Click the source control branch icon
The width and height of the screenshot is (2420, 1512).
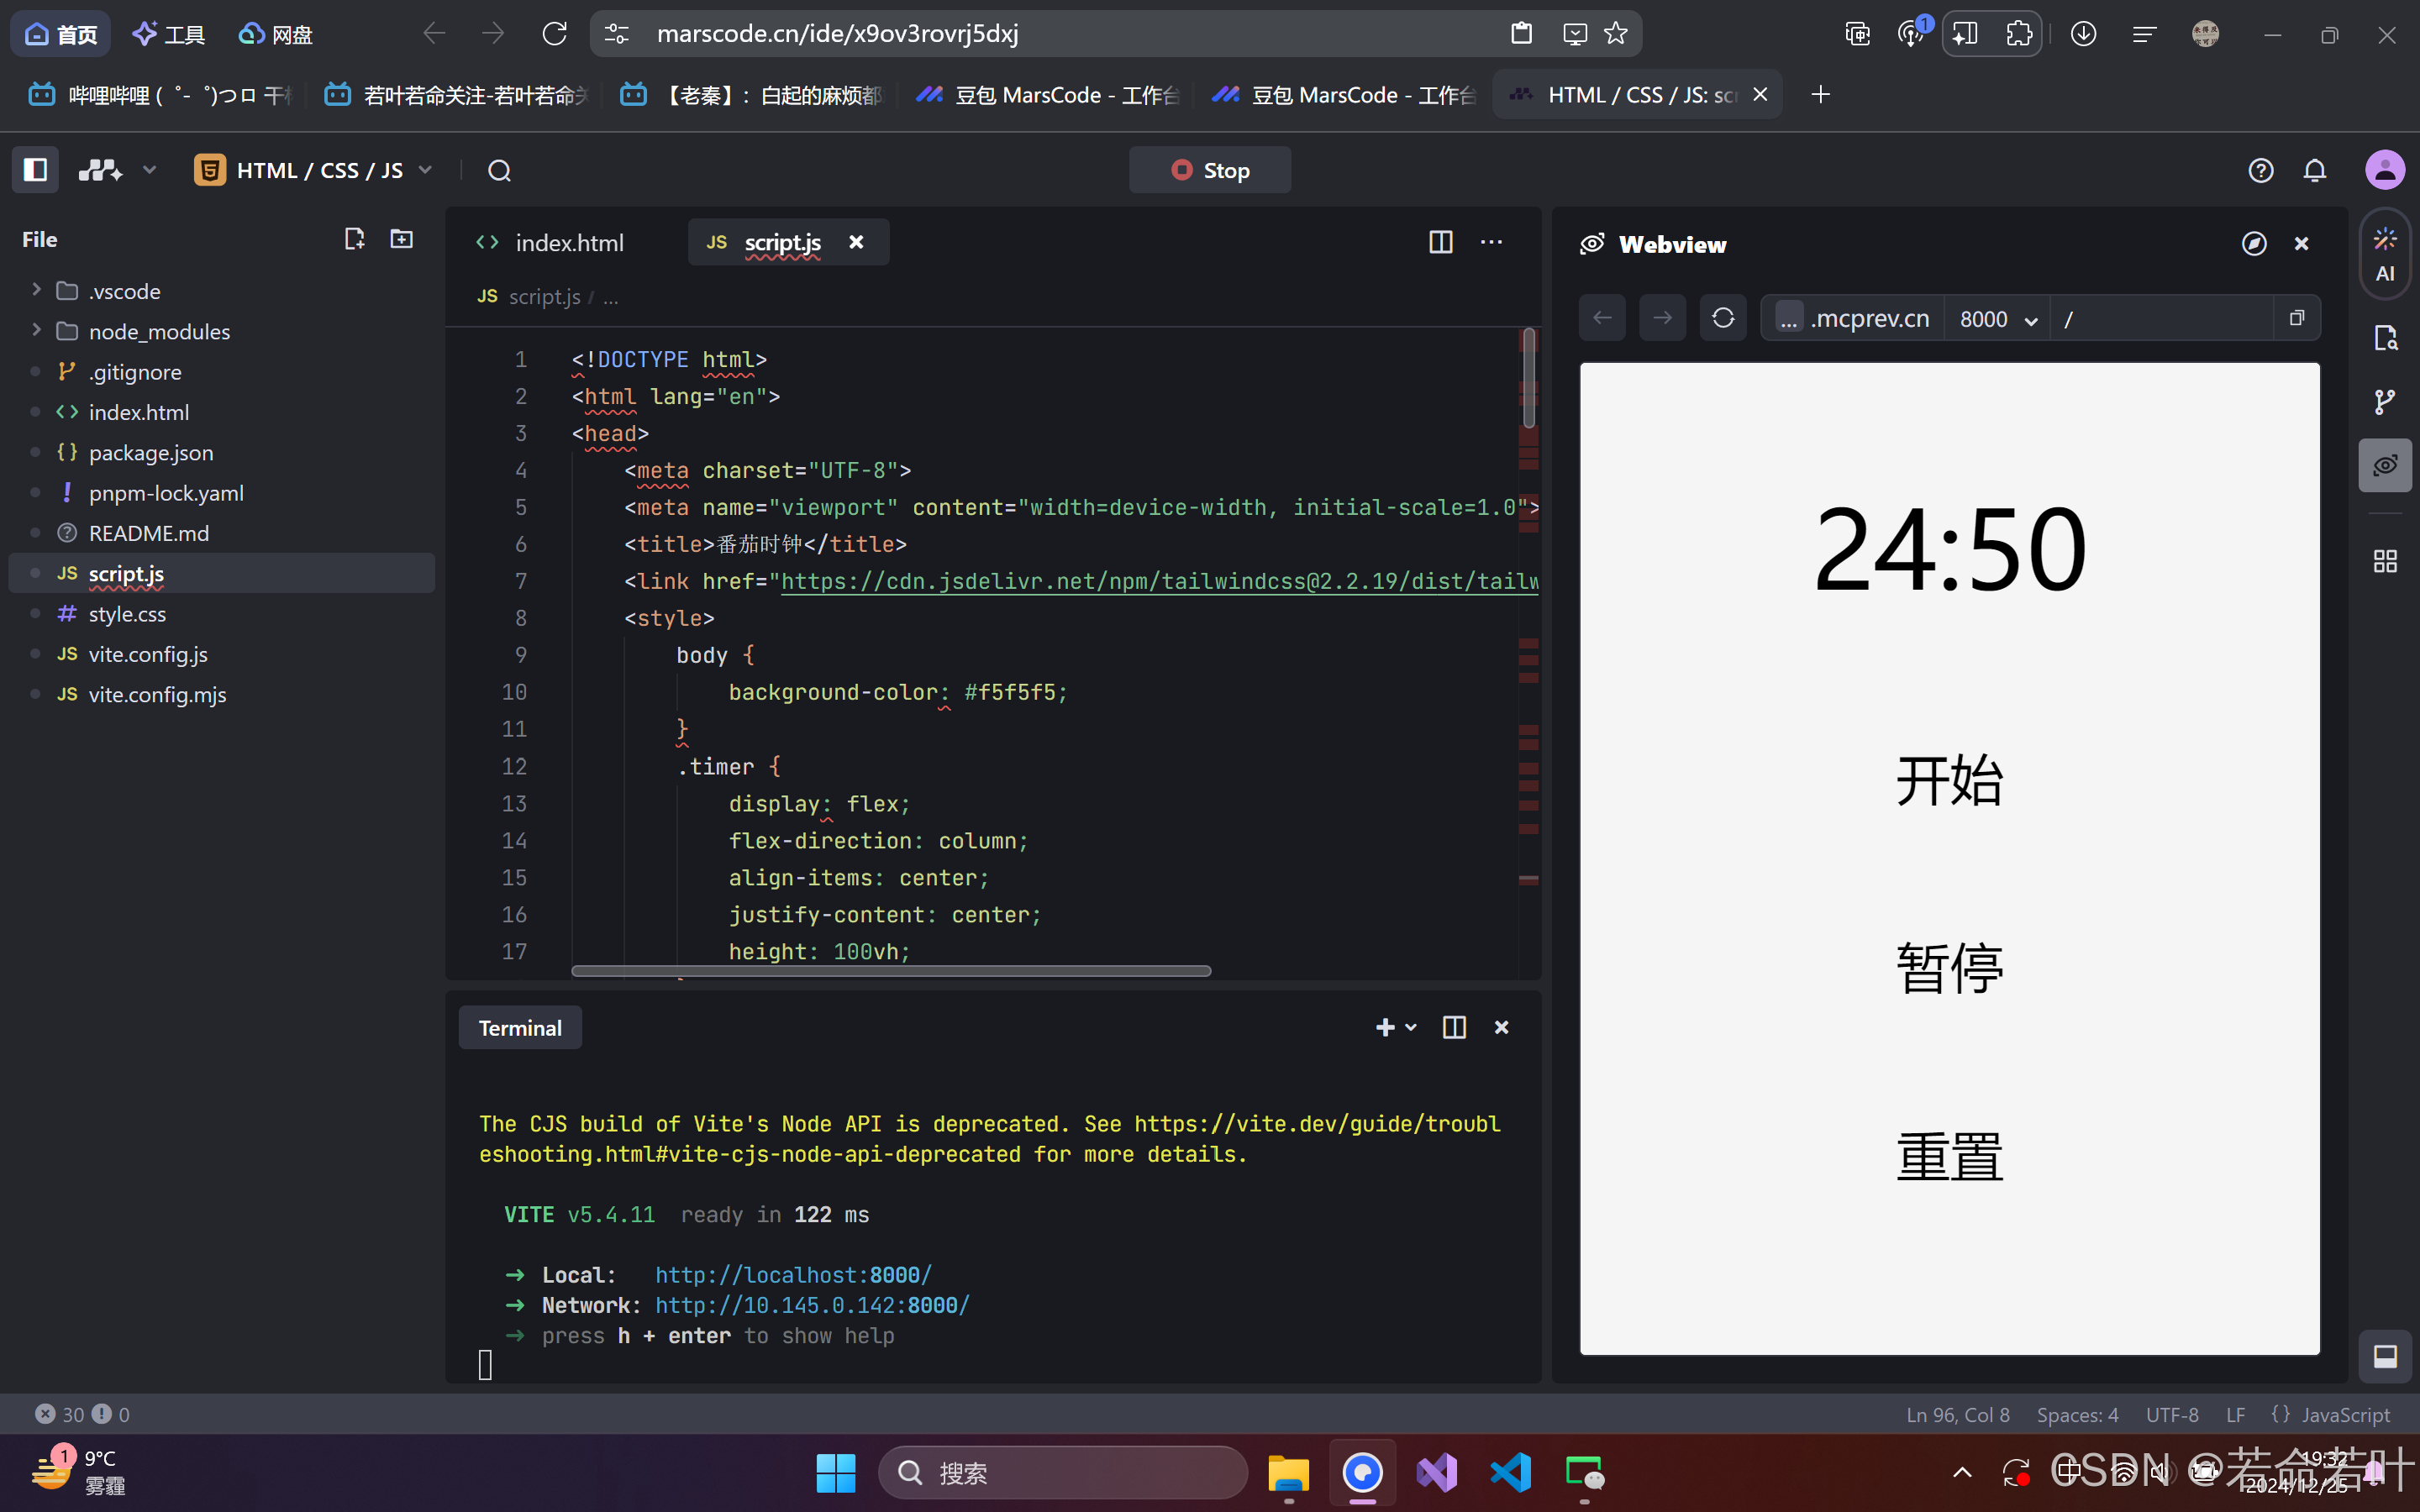[2385, 402]
